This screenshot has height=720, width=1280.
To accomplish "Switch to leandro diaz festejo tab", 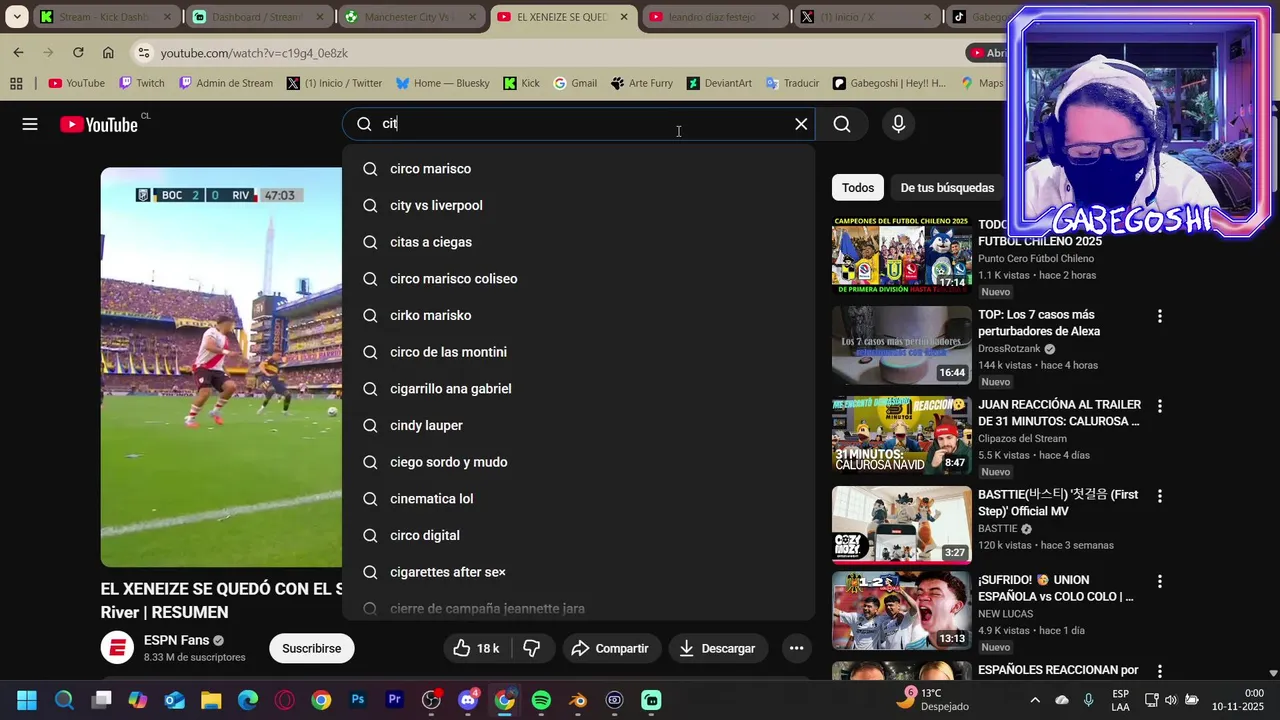I will [x=714, y=17].
